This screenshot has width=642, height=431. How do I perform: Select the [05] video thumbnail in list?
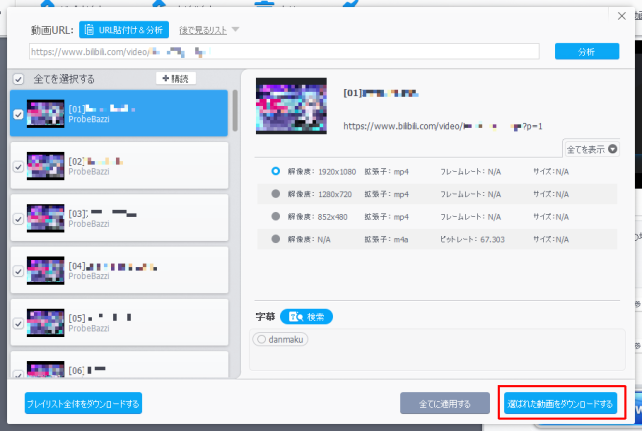pos(45,323)
